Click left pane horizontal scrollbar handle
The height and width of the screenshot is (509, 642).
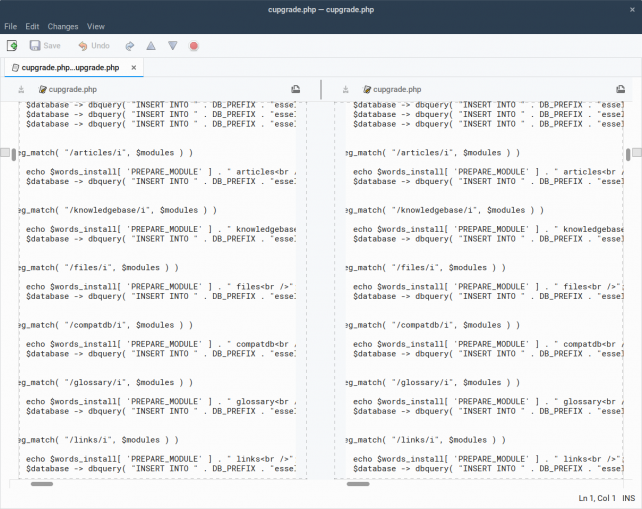[42, 485]
